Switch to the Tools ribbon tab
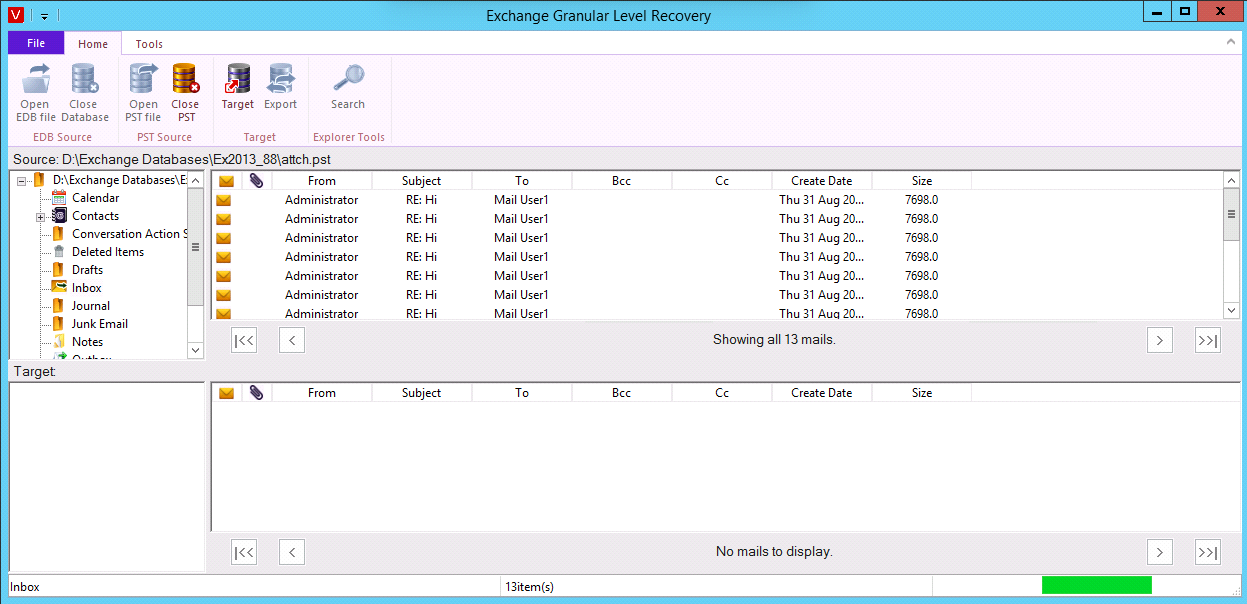This screenshot has width=1247, height=604. tap(149, 44)
